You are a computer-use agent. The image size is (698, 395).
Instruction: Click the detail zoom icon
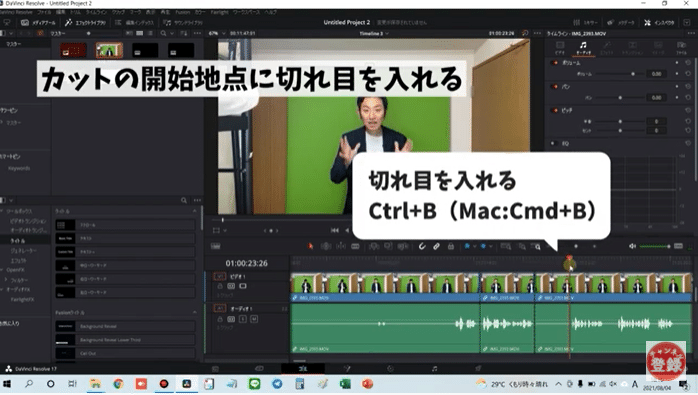522,246
